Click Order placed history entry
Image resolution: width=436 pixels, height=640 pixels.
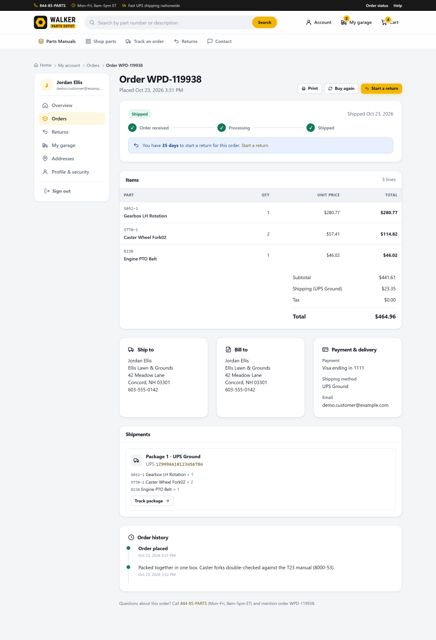[x=153, y=548]
